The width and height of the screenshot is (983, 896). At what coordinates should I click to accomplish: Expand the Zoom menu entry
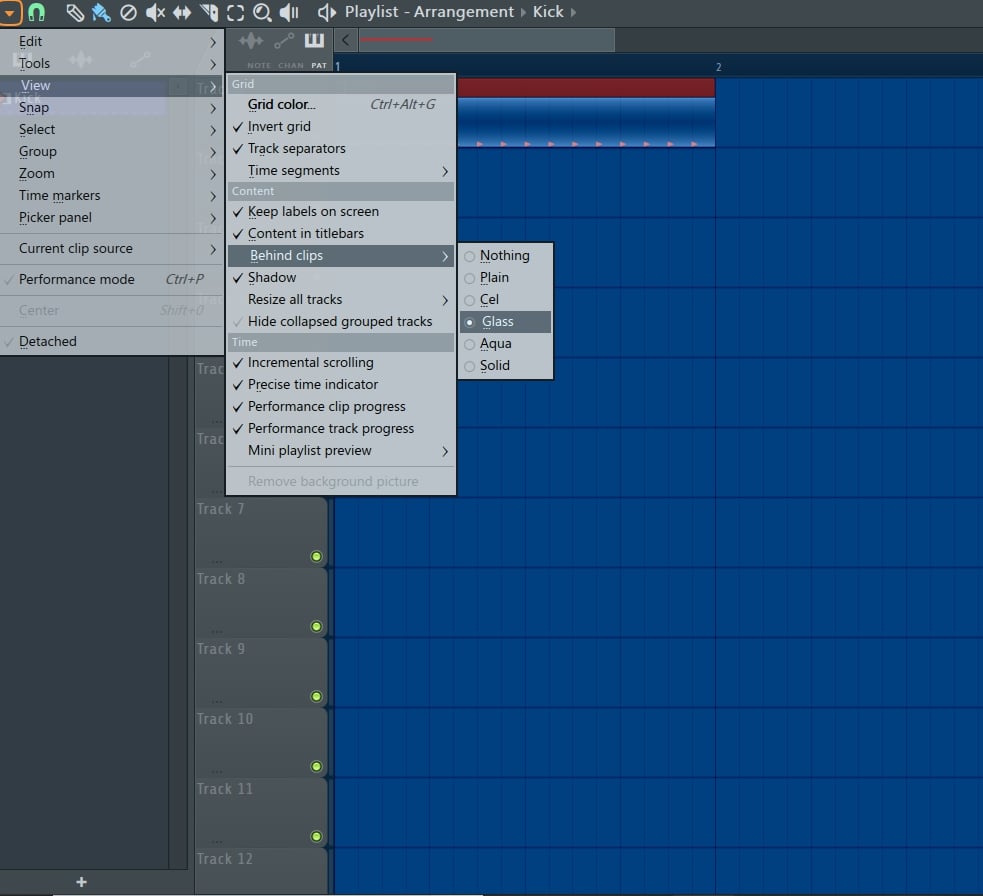[x=36, y=173]
